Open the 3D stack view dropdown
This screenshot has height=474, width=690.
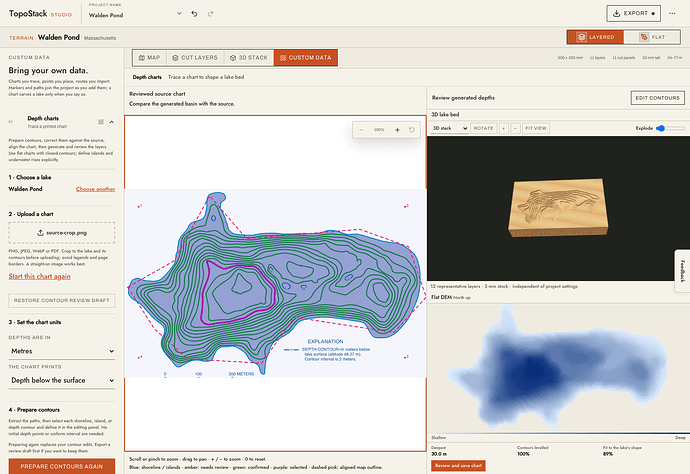[449, 128]
